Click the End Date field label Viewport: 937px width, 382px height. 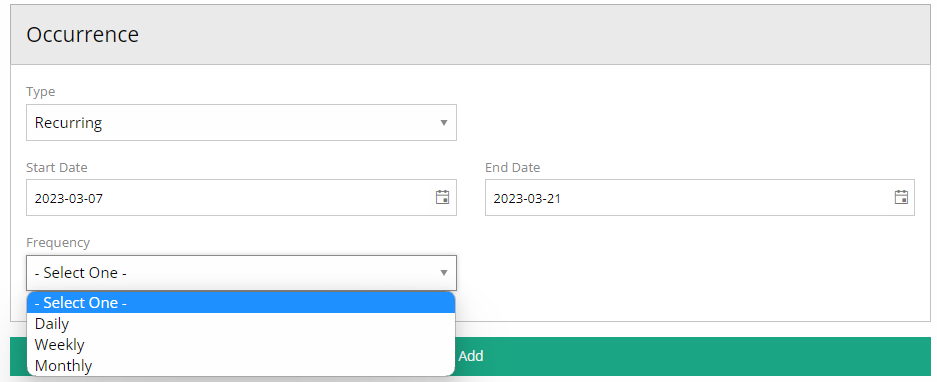point(513,167)
